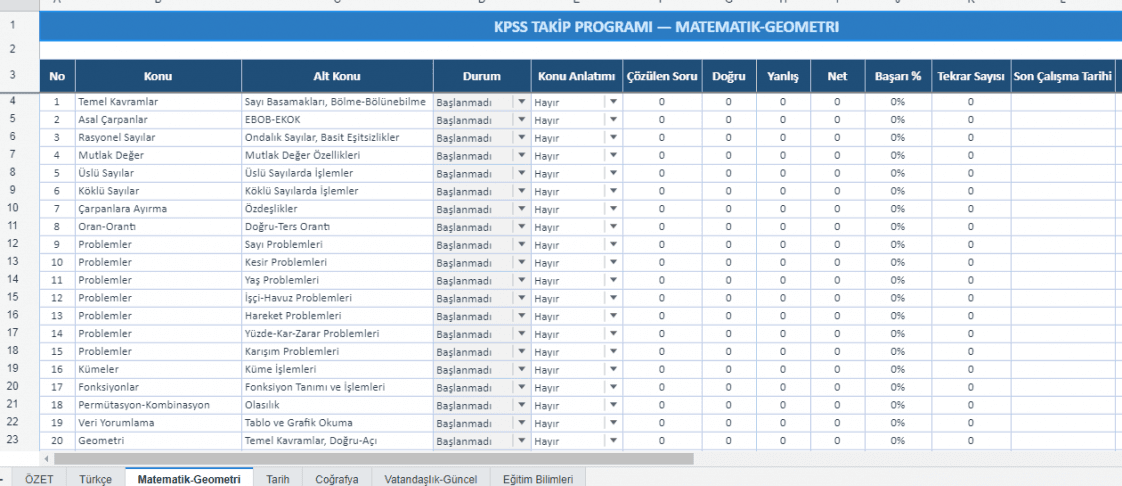Click the Alt Konu column header cell

coord(337,77)
